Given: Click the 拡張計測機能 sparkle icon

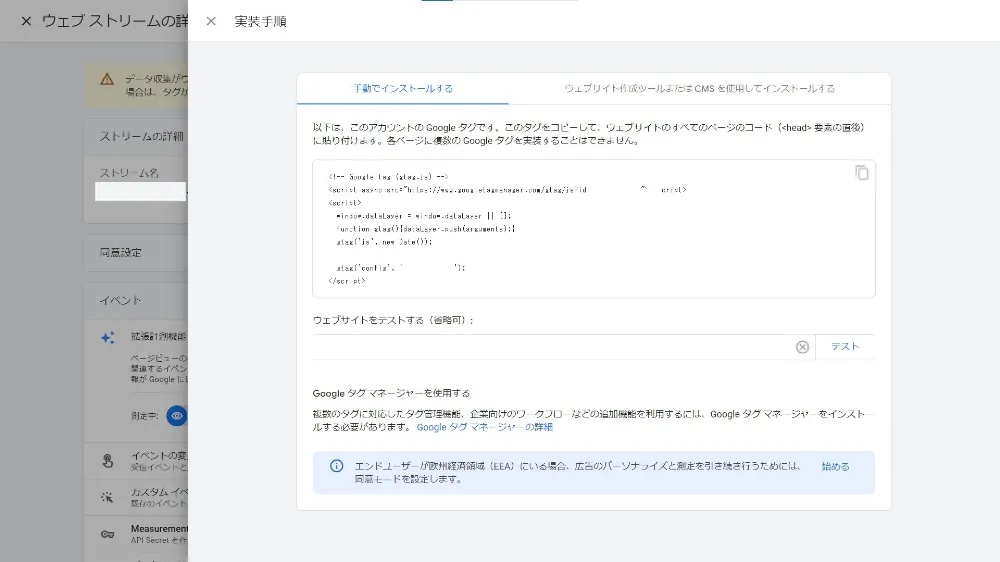Looking at the screenshot, I should coord(108,337).
